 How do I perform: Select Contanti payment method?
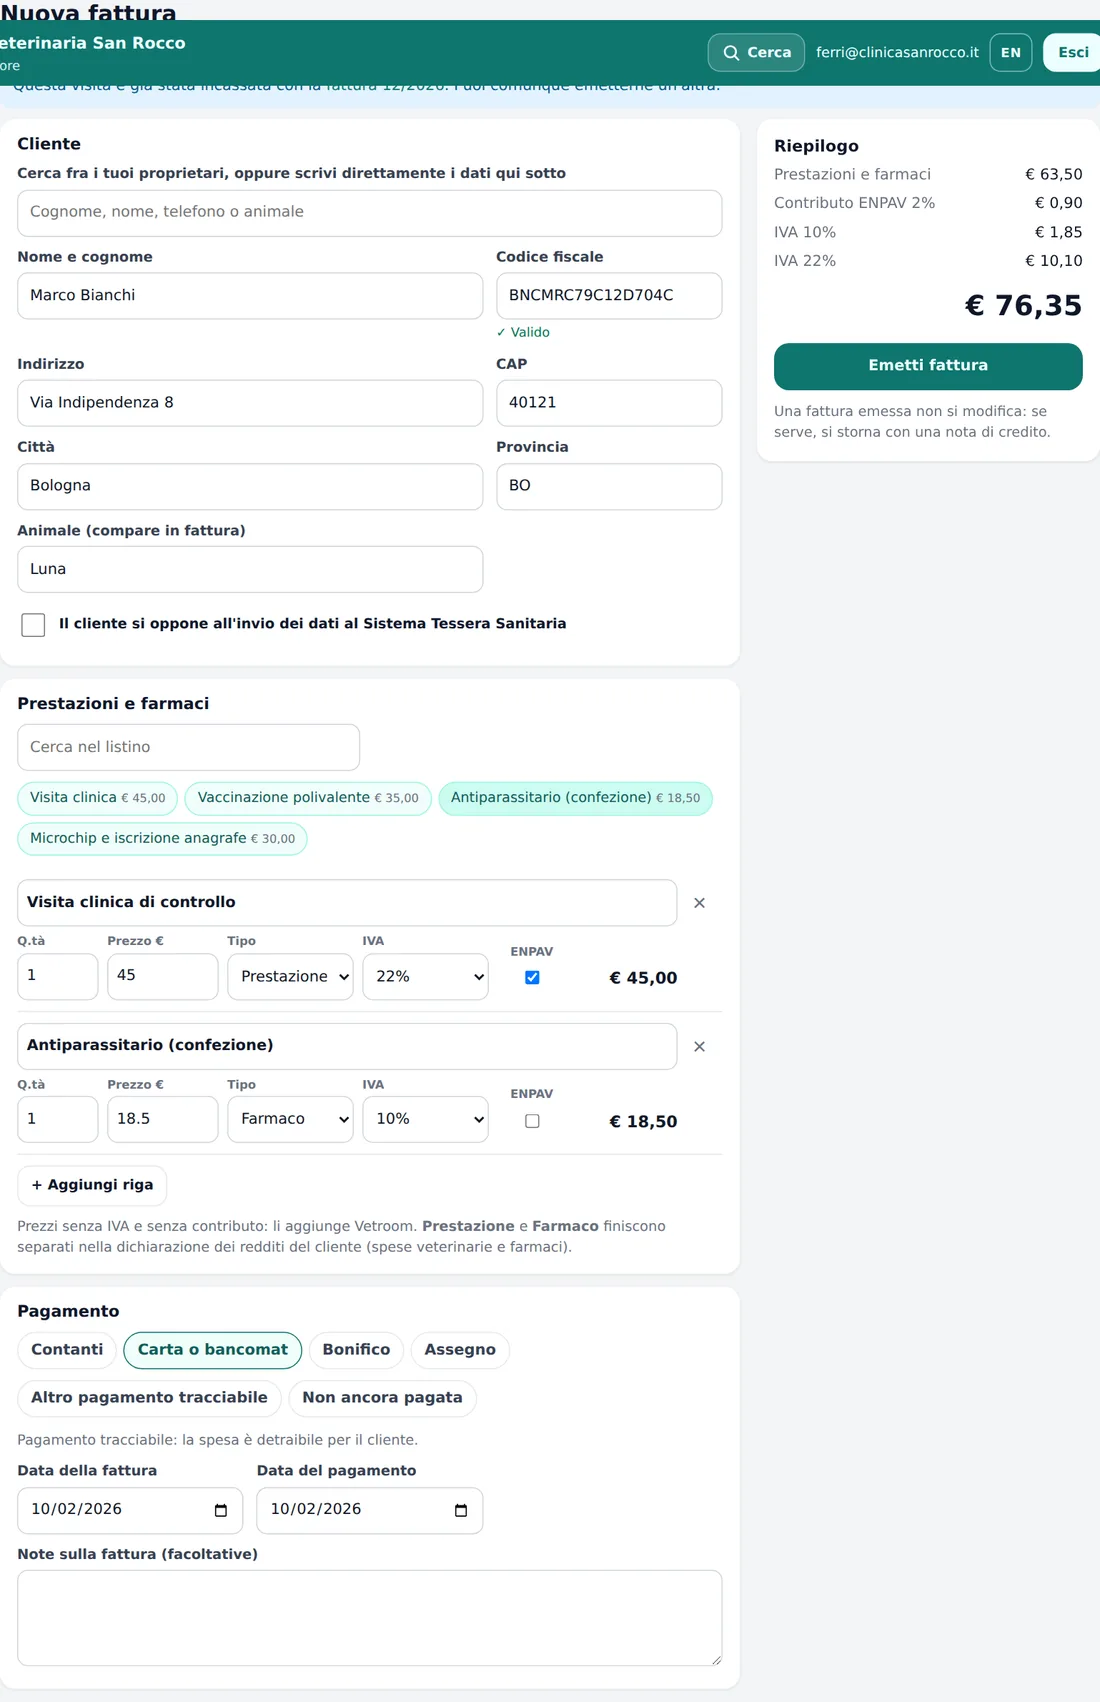(x=67, y=1350)
